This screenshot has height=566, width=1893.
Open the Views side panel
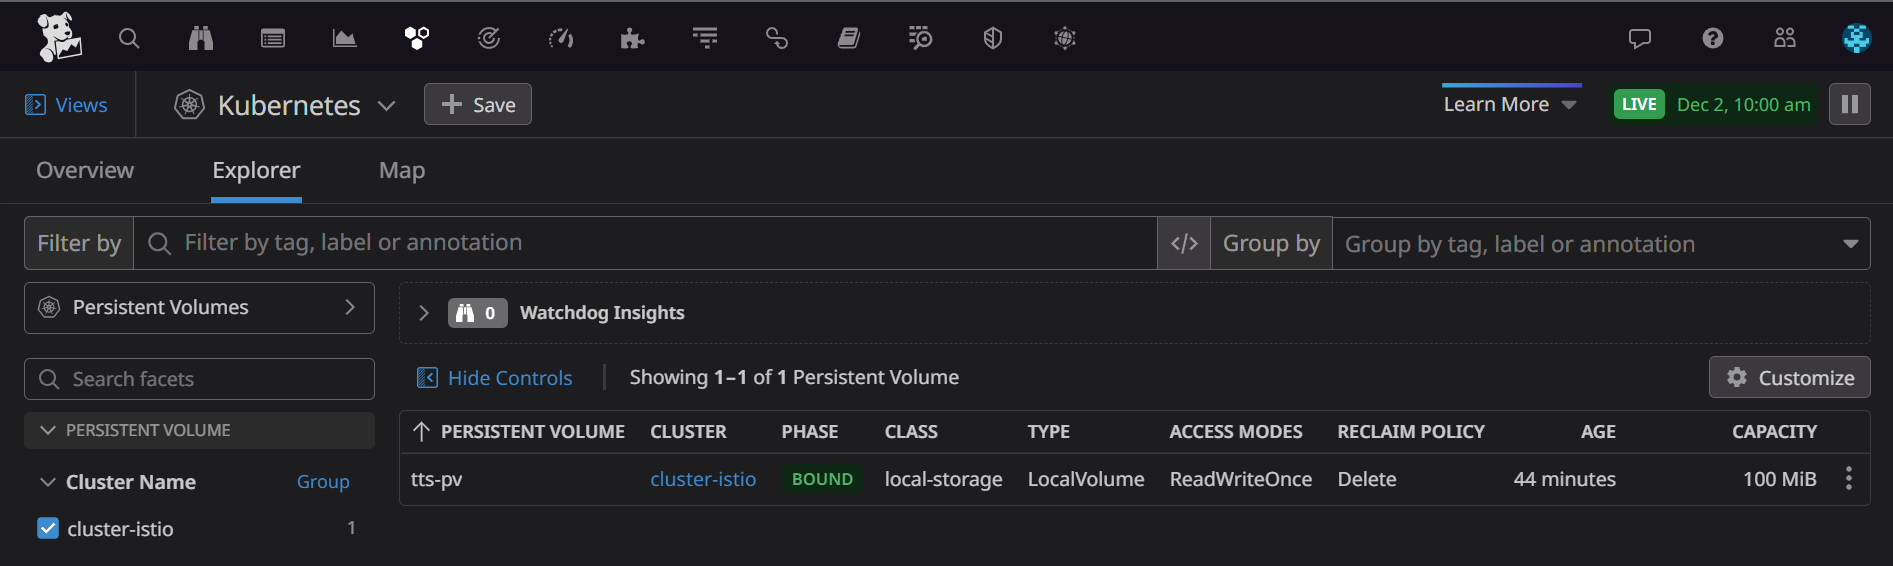[x=66, y=105]
